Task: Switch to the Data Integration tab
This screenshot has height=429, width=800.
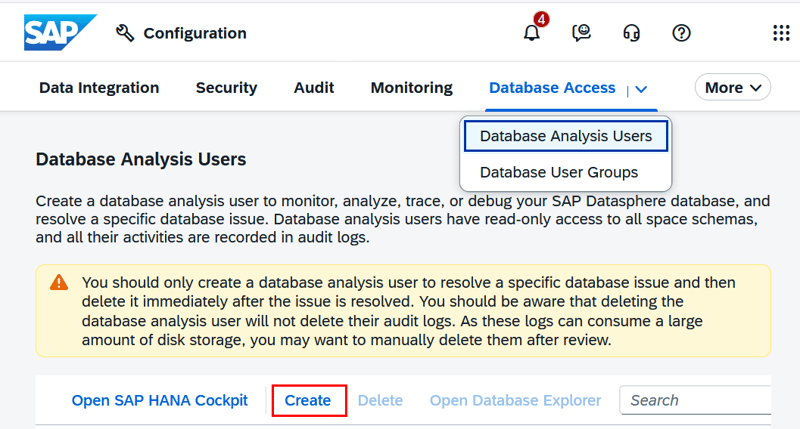Action: 99,88
